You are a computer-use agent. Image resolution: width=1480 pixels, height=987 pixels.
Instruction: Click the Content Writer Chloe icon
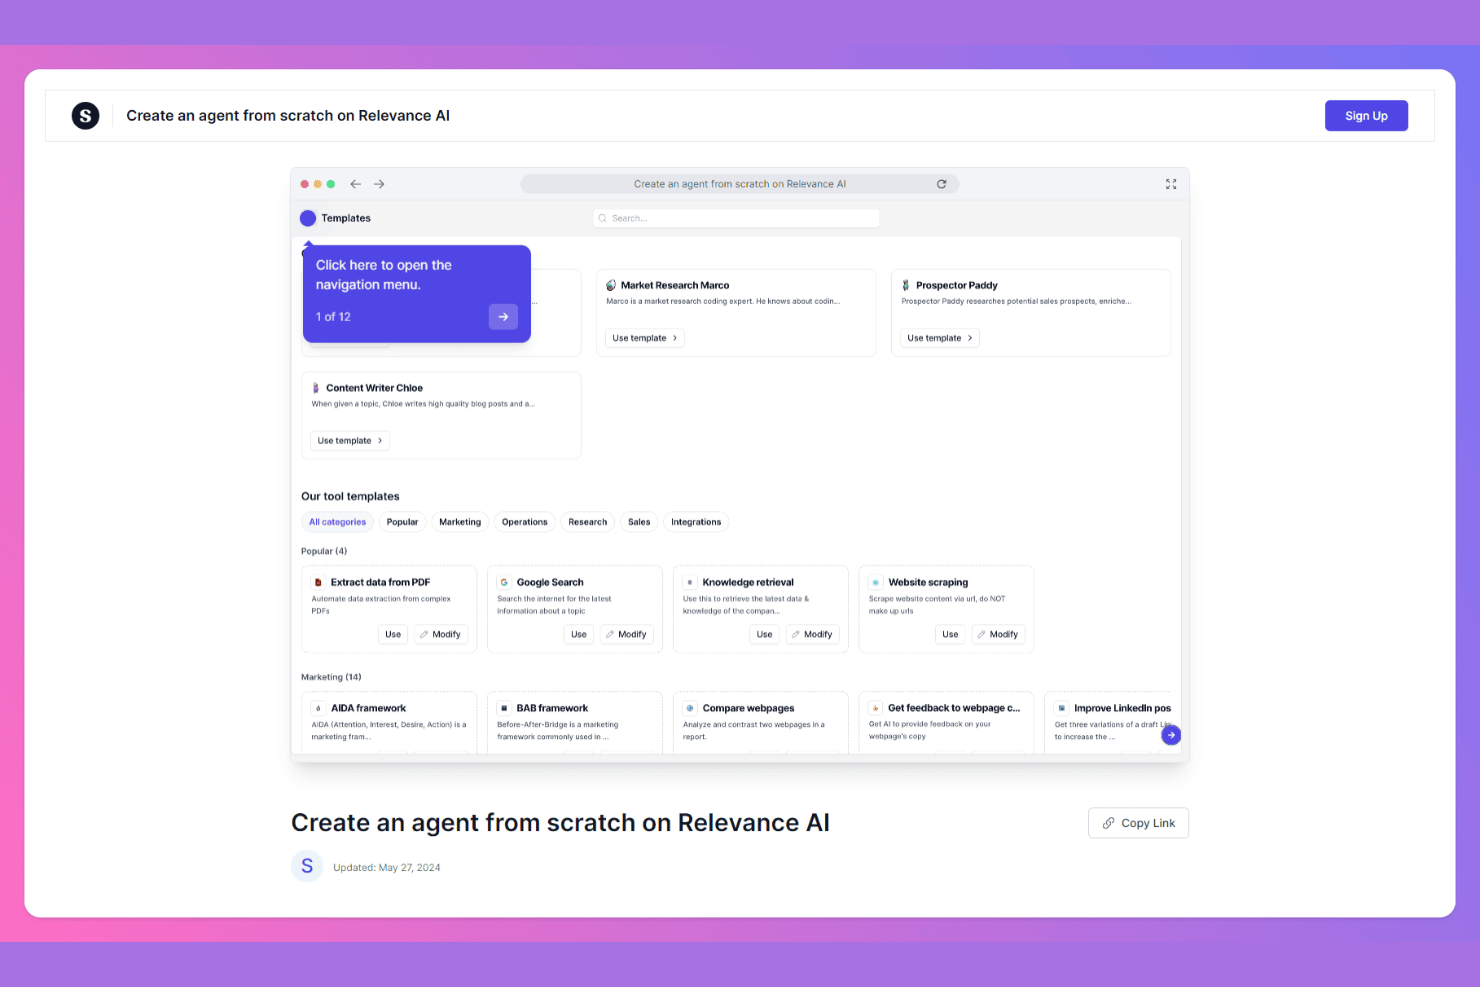316,388
